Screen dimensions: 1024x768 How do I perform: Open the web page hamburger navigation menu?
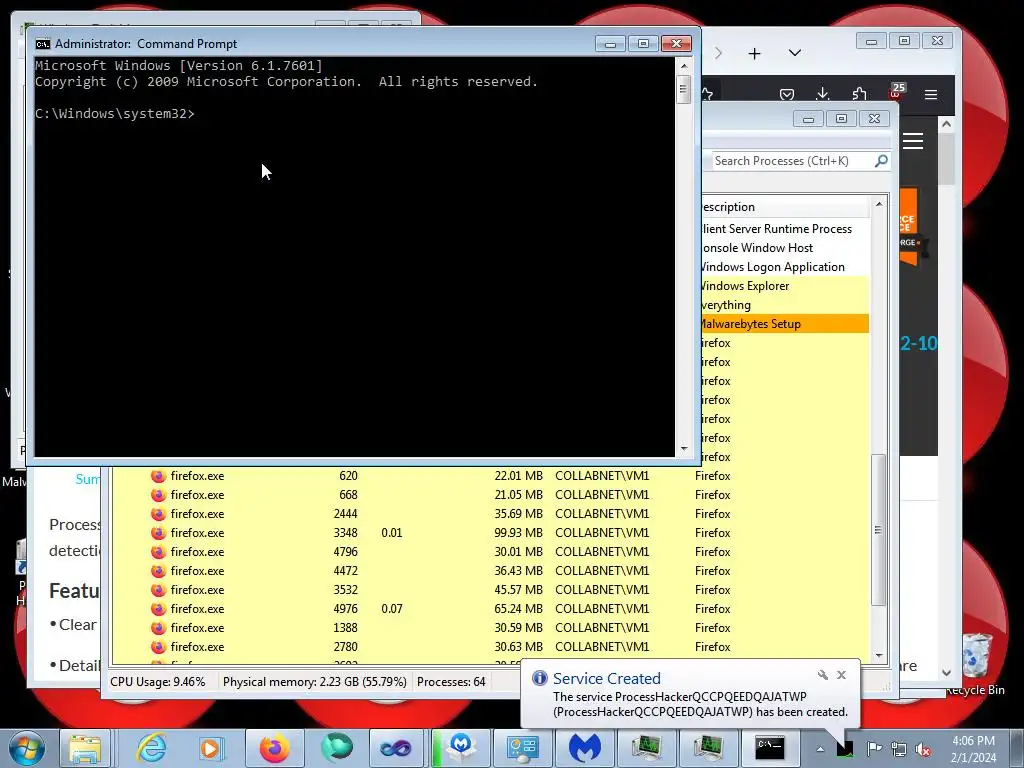(x=913, y=141)
